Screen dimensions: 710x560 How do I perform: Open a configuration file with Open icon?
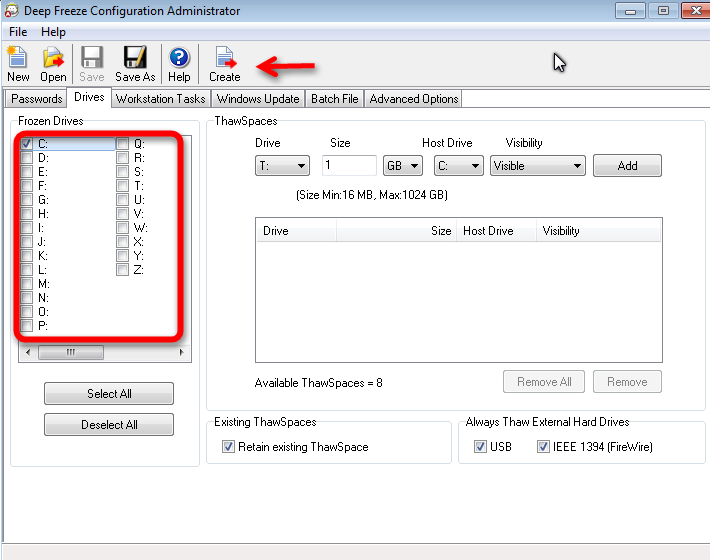point(53,64)
